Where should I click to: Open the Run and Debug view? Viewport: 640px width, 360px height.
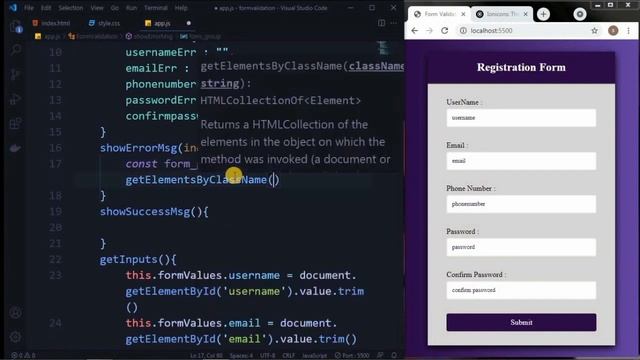[16, 99]
